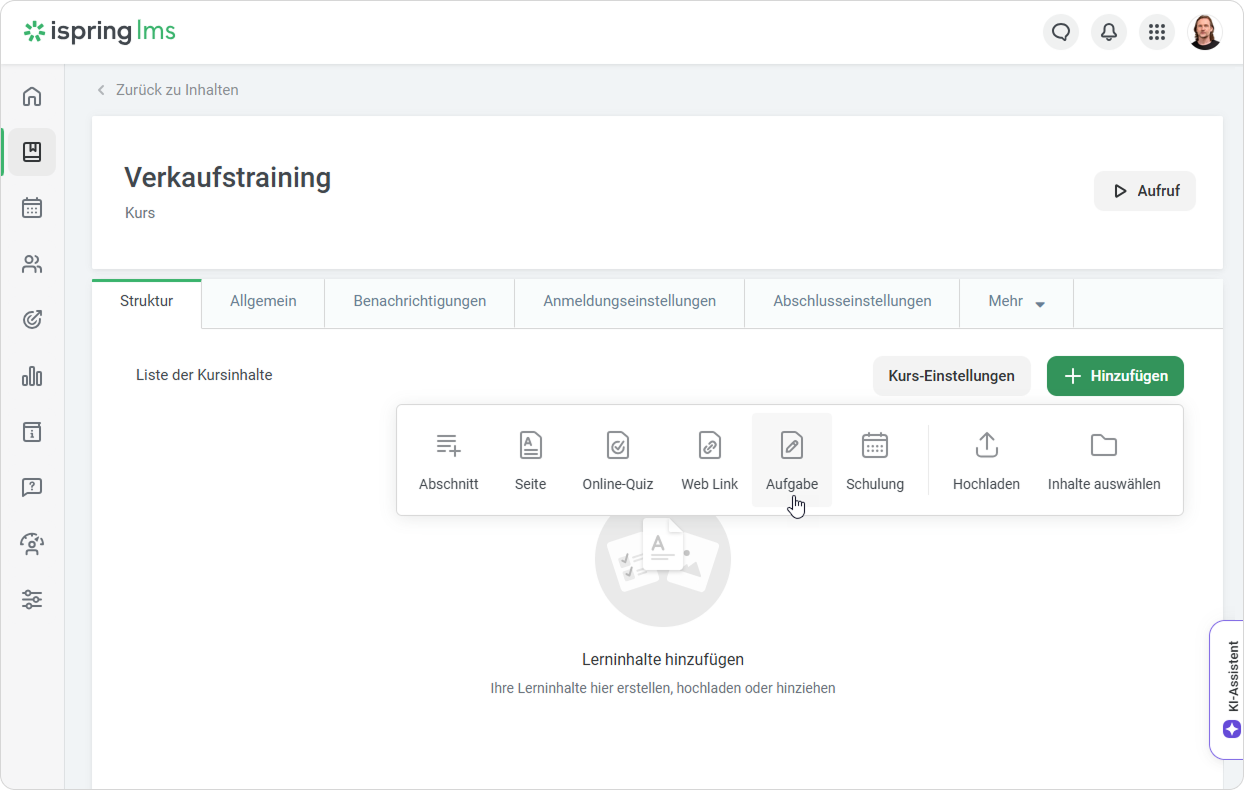
Task: Go back via Zurück zu Inhalten link
Action: 176,90
